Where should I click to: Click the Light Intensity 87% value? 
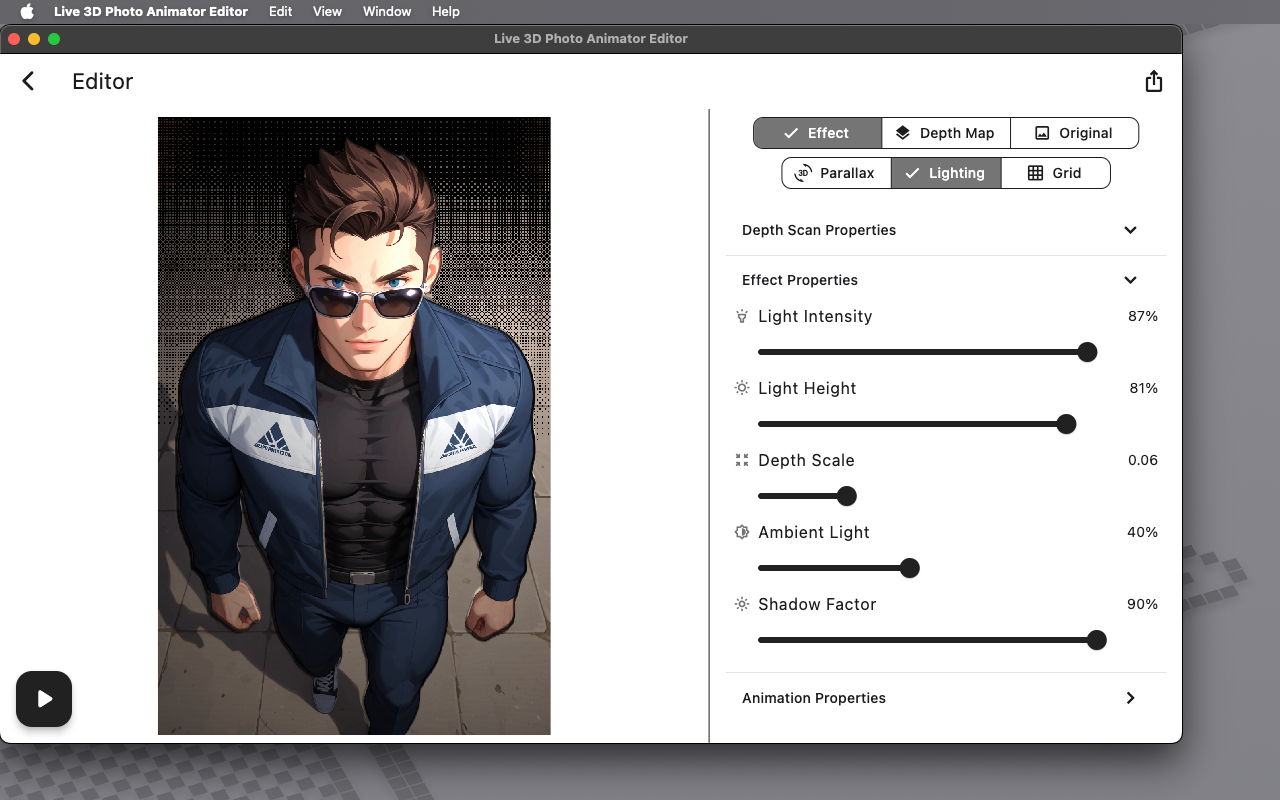click(x=1142, y=316)
